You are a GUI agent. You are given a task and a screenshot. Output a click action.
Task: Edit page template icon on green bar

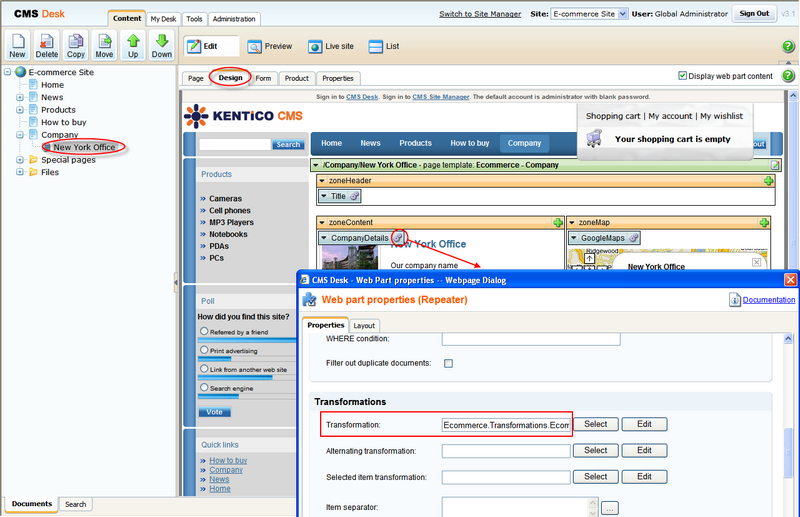point(775,165)
